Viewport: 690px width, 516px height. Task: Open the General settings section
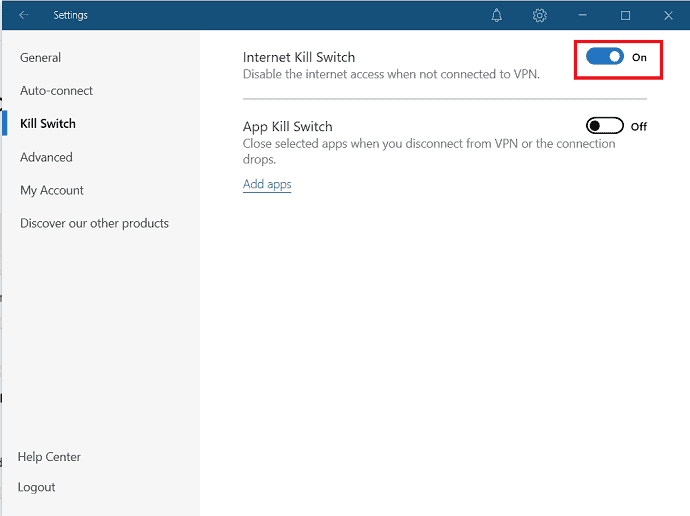pos(40,58)
